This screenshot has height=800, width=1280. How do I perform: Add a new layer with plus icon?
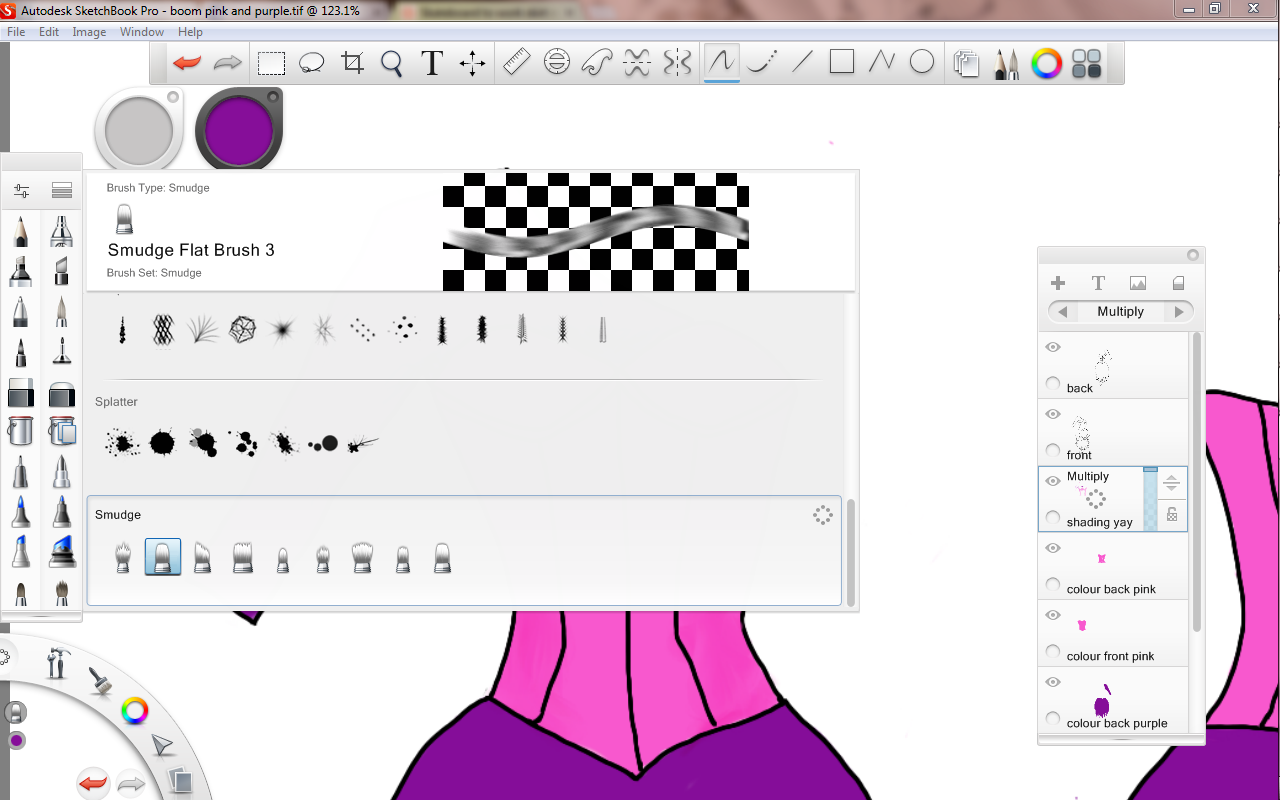(x=1057, y=283)
